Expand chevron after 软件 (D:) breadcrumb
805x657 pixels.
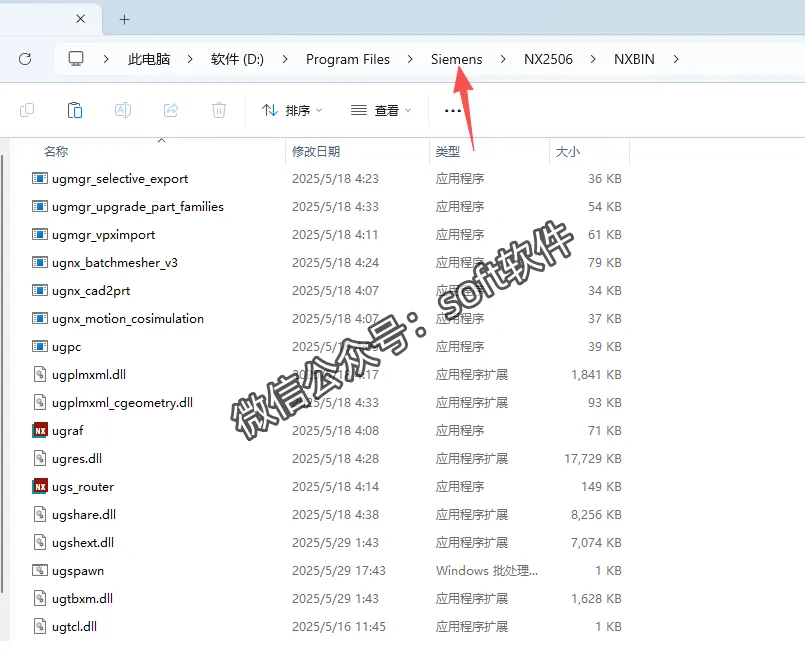(285, 59)
